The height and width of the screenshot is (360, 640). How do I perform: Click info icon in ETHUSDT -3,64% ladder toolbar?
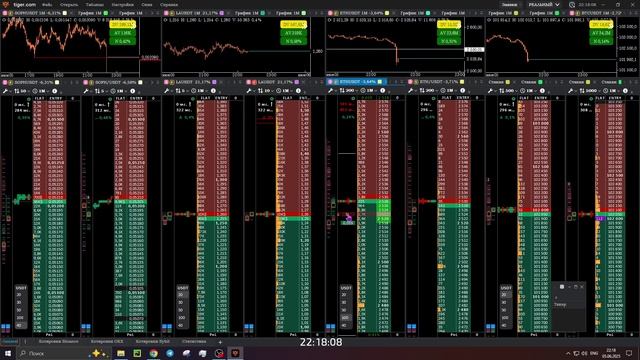click(x=382, y=91)
